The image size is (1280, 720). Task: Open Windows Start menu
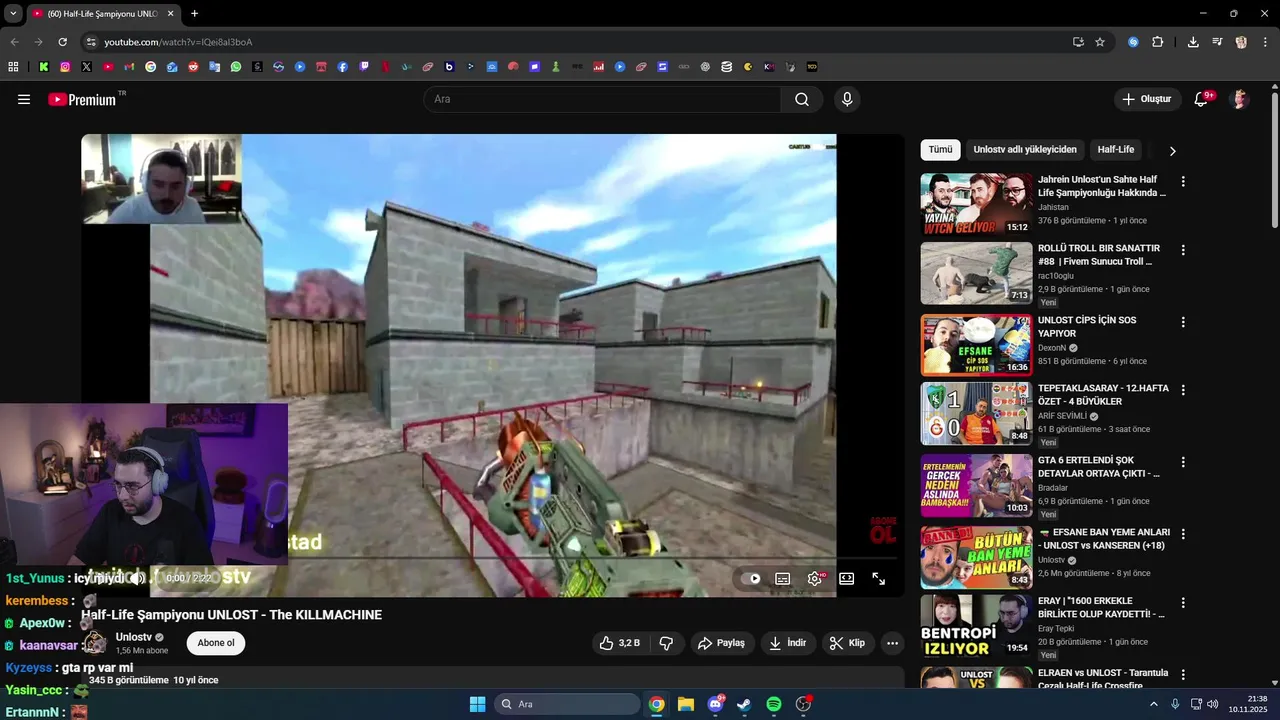point(477,704)
